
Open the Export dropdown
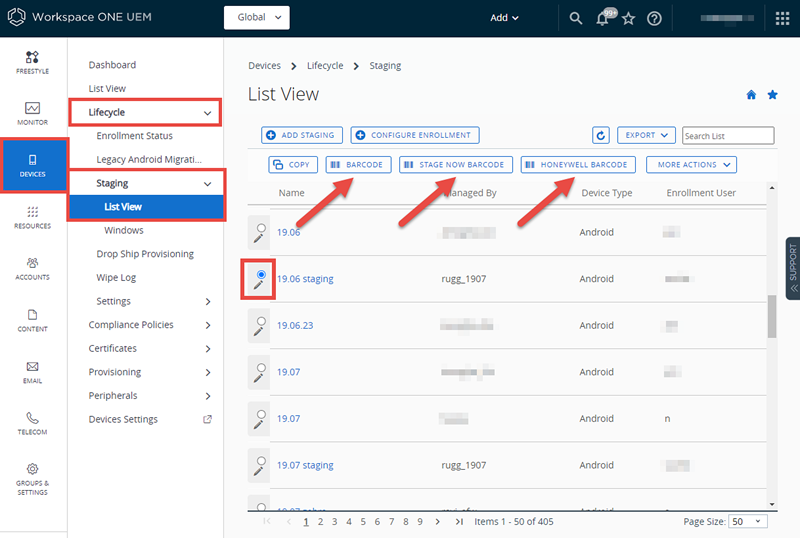[646, 135]
